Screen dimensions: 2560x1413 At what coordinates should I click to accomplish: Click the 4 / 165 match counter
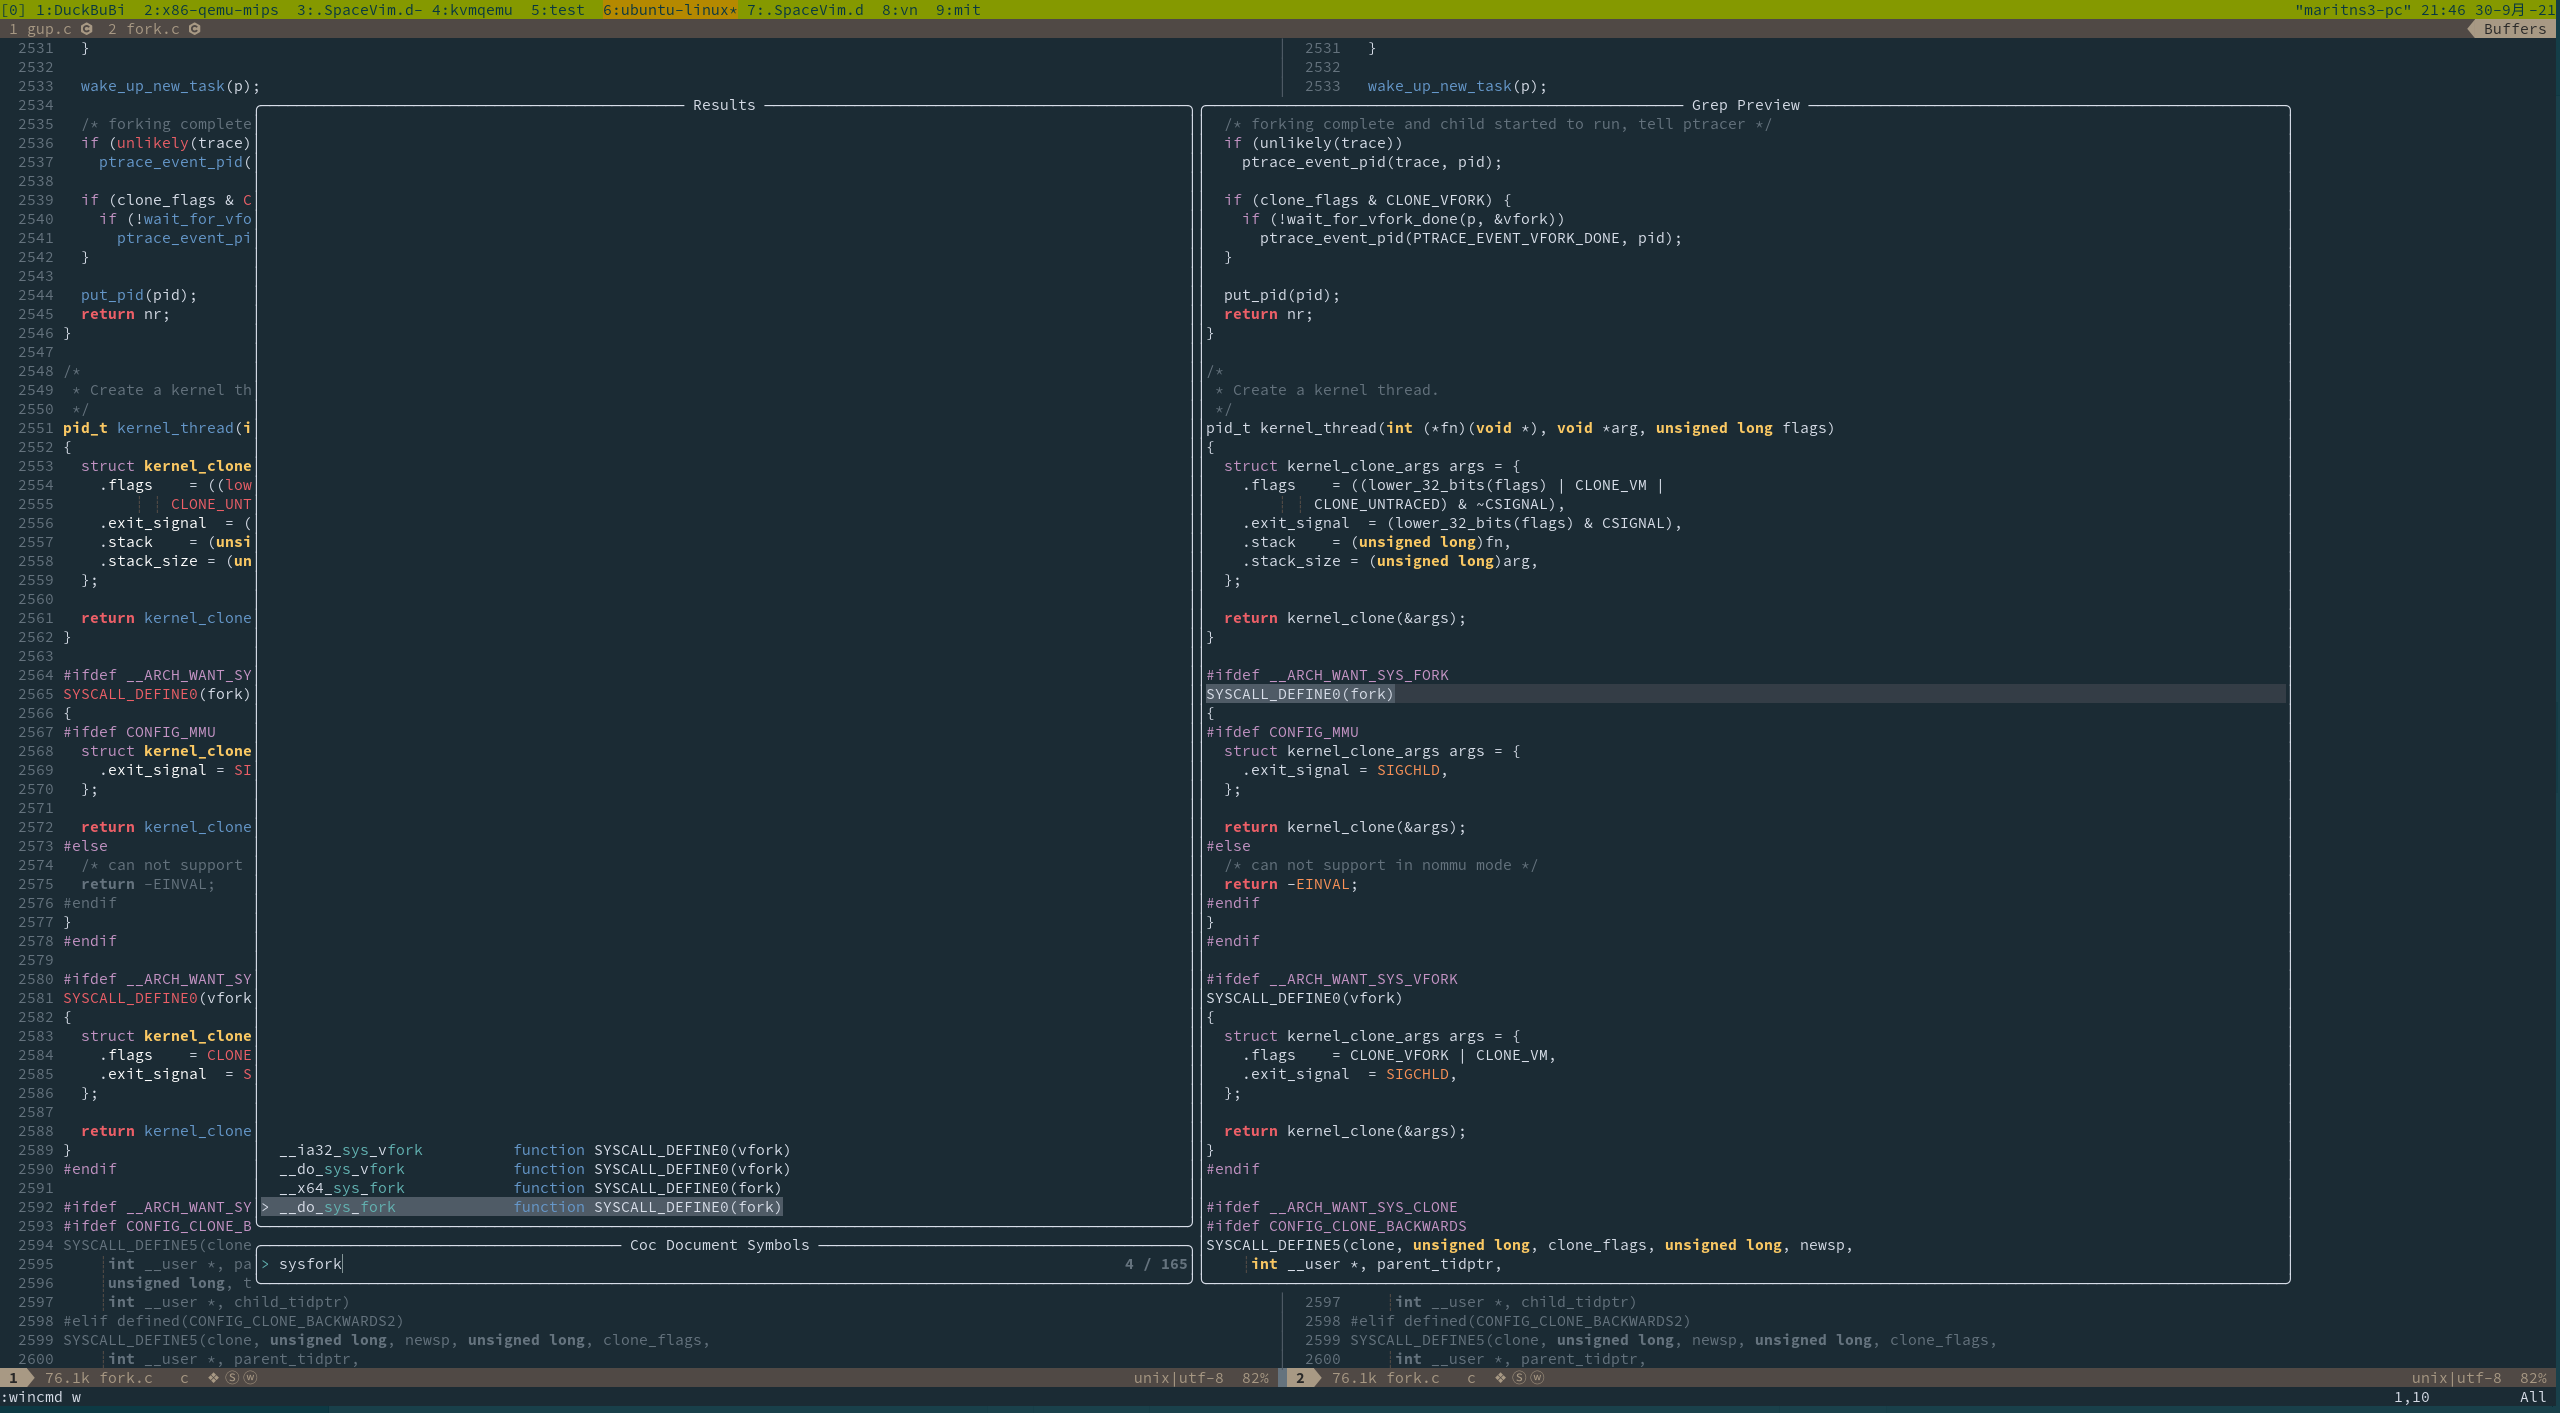(x=1156, y=1264)
